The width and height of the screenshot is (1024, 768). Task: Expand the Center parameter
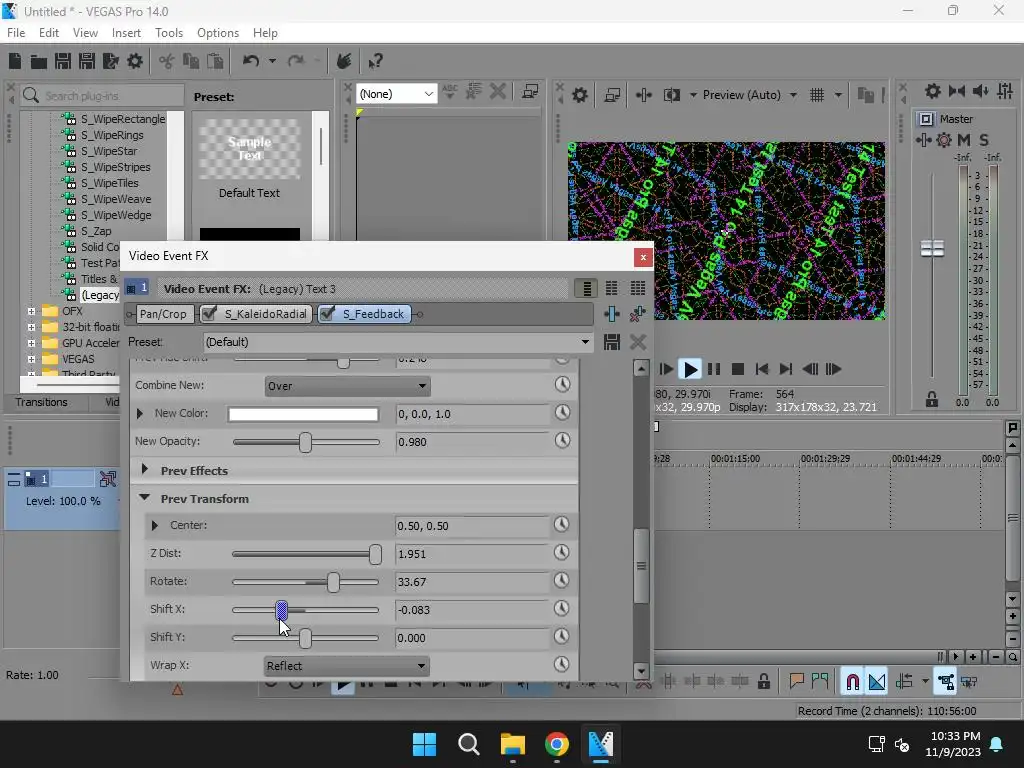pyautogui.click(x=155, y=525)
